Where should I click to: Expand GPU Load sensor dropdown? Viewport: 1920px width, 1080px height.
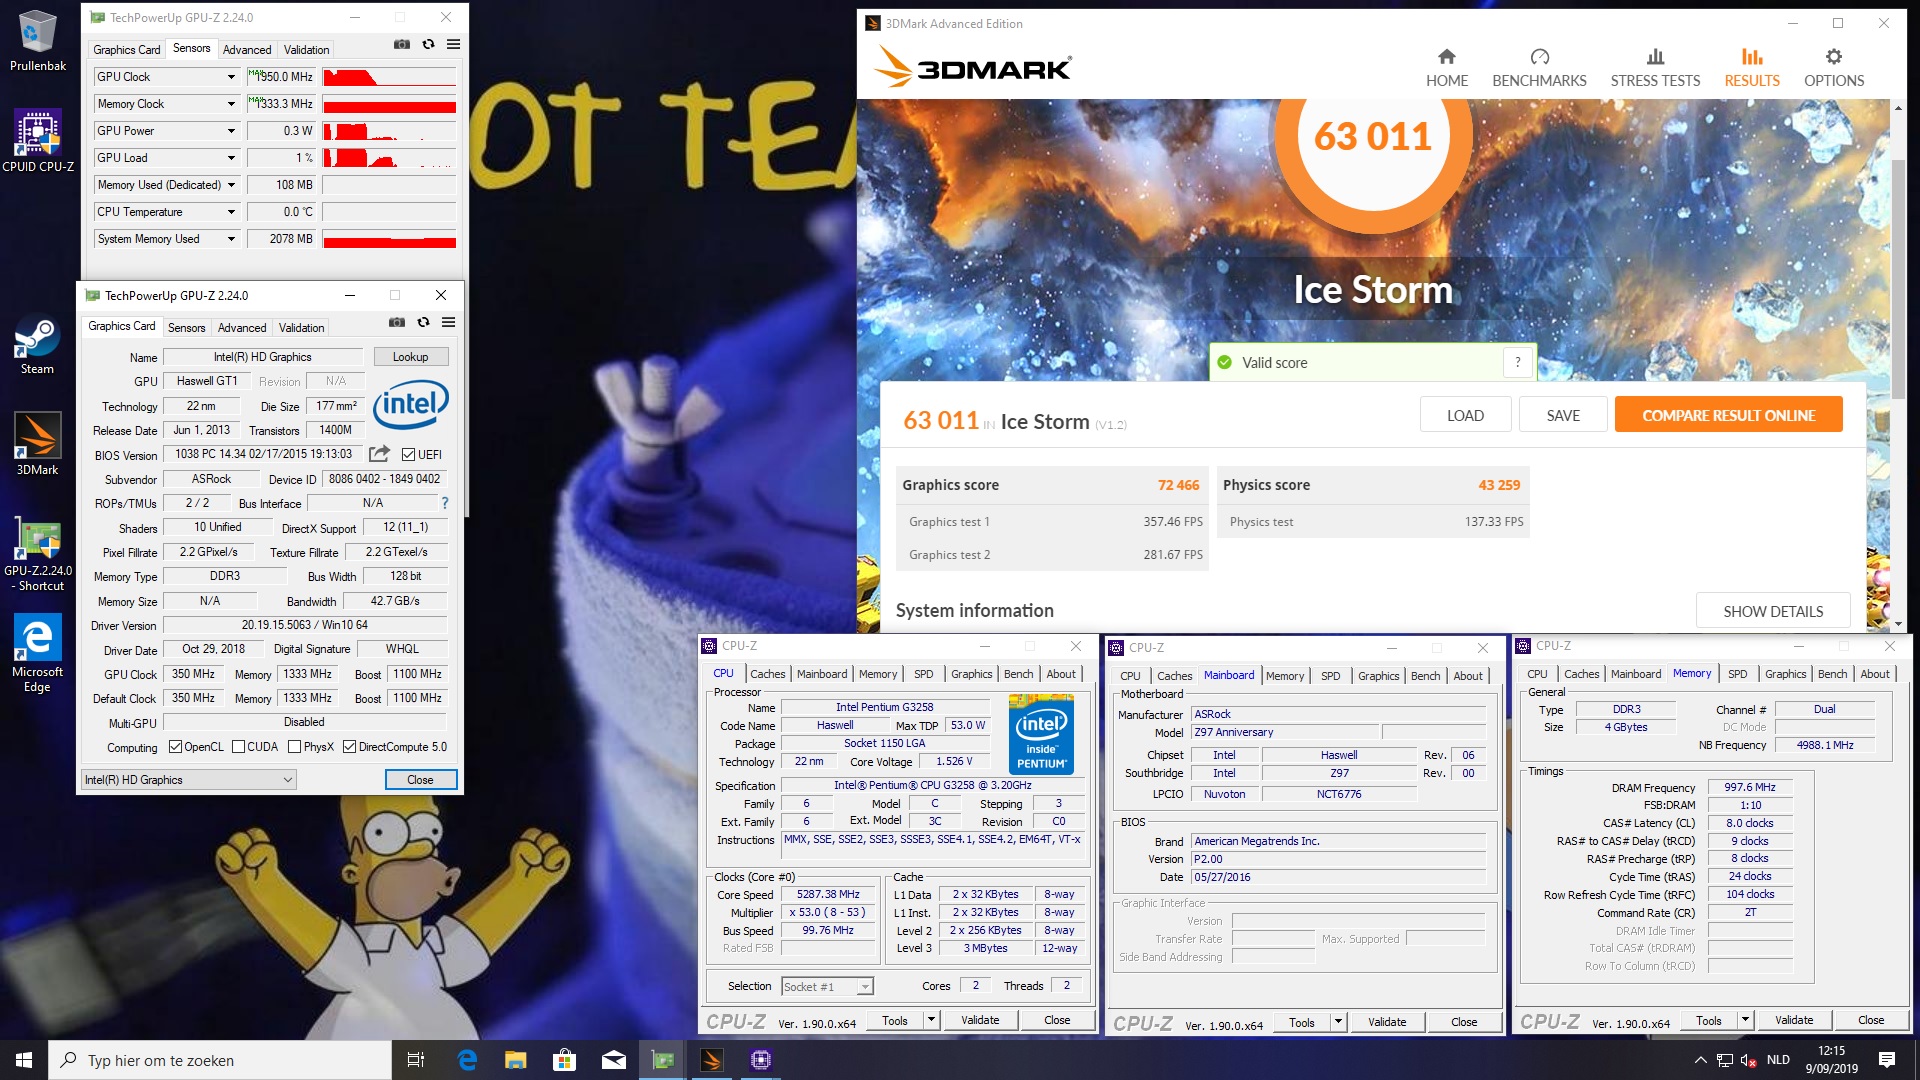tap(231, 158)
